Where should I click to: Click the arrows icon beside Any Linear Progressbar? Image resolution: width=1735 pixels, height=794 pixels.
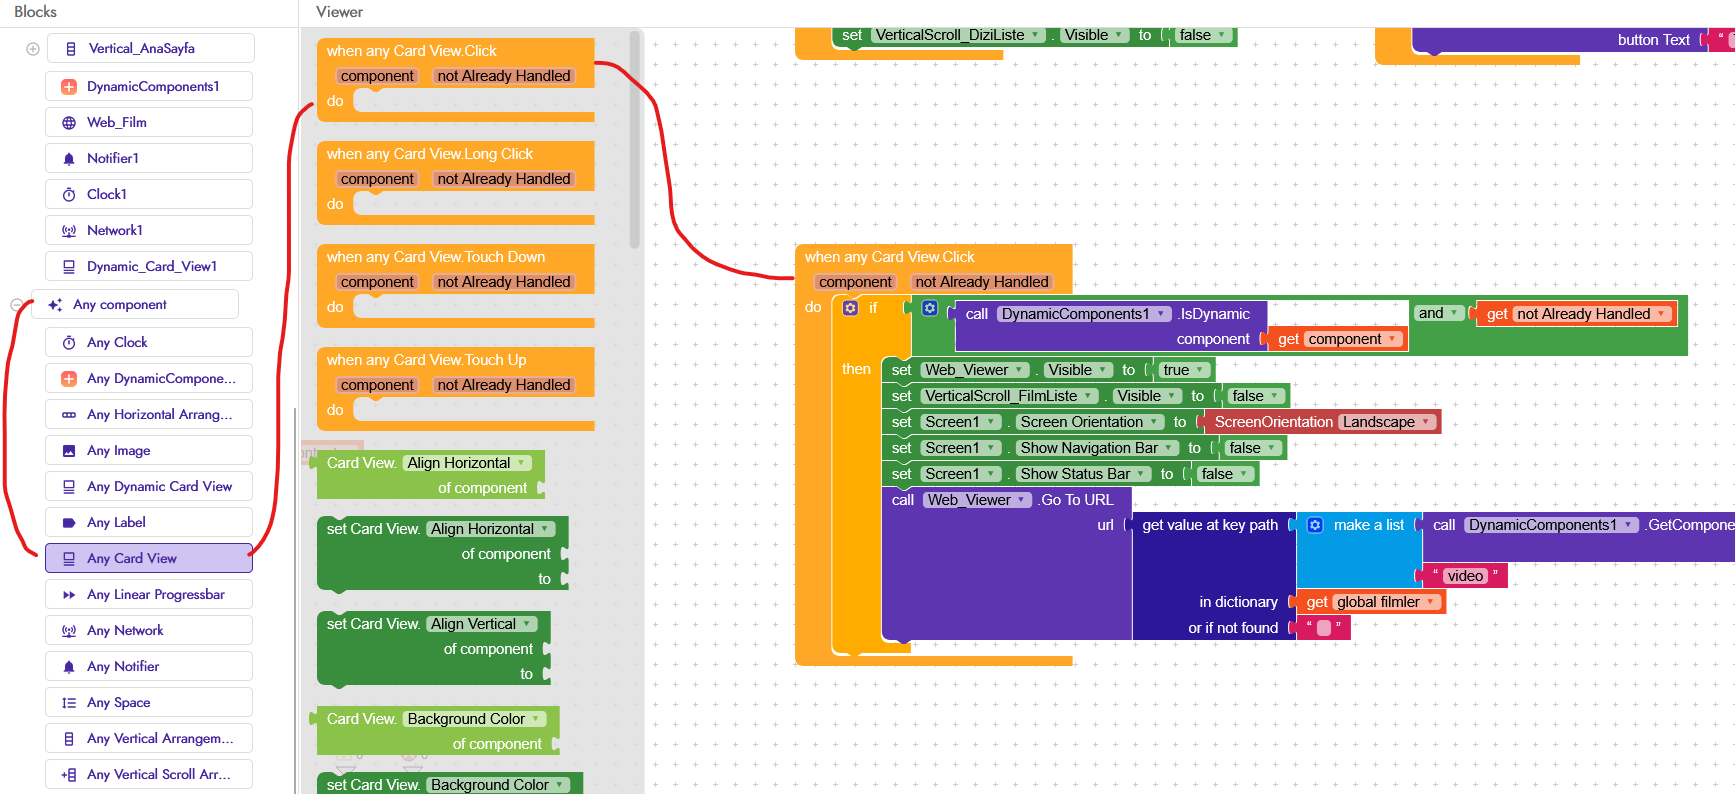[x=69, y=595]
